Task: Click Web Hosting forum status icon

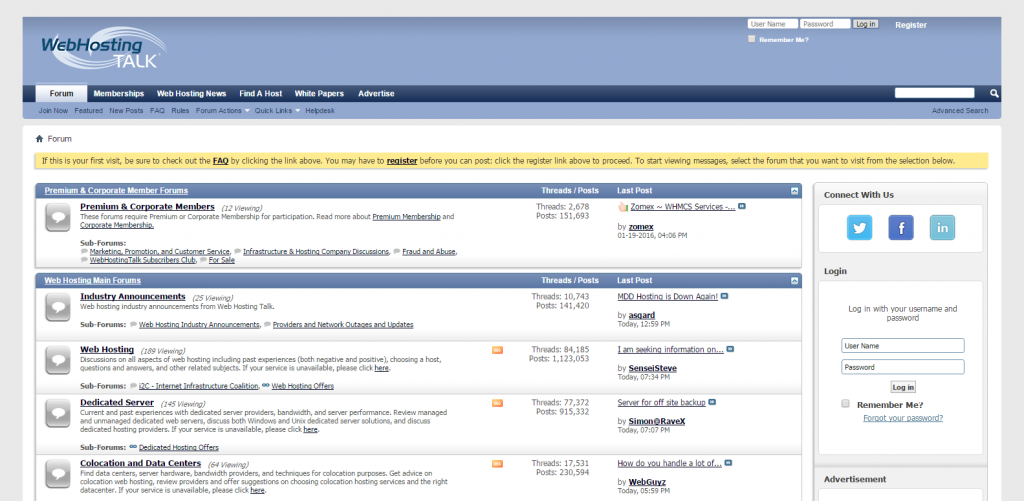Action: (58, 360)
